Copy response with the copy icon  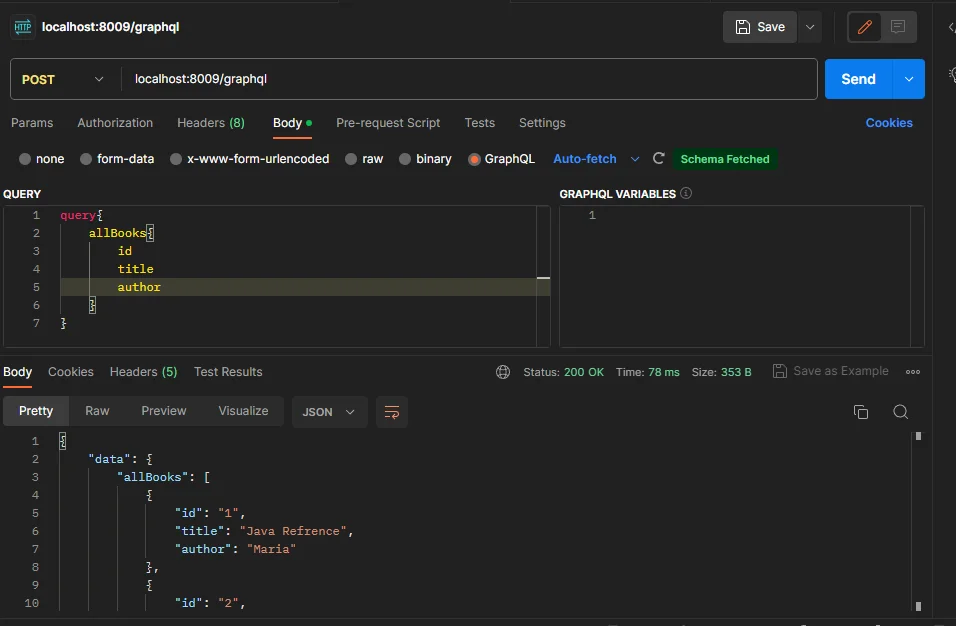pyautogui.click(x=861, y=412)
